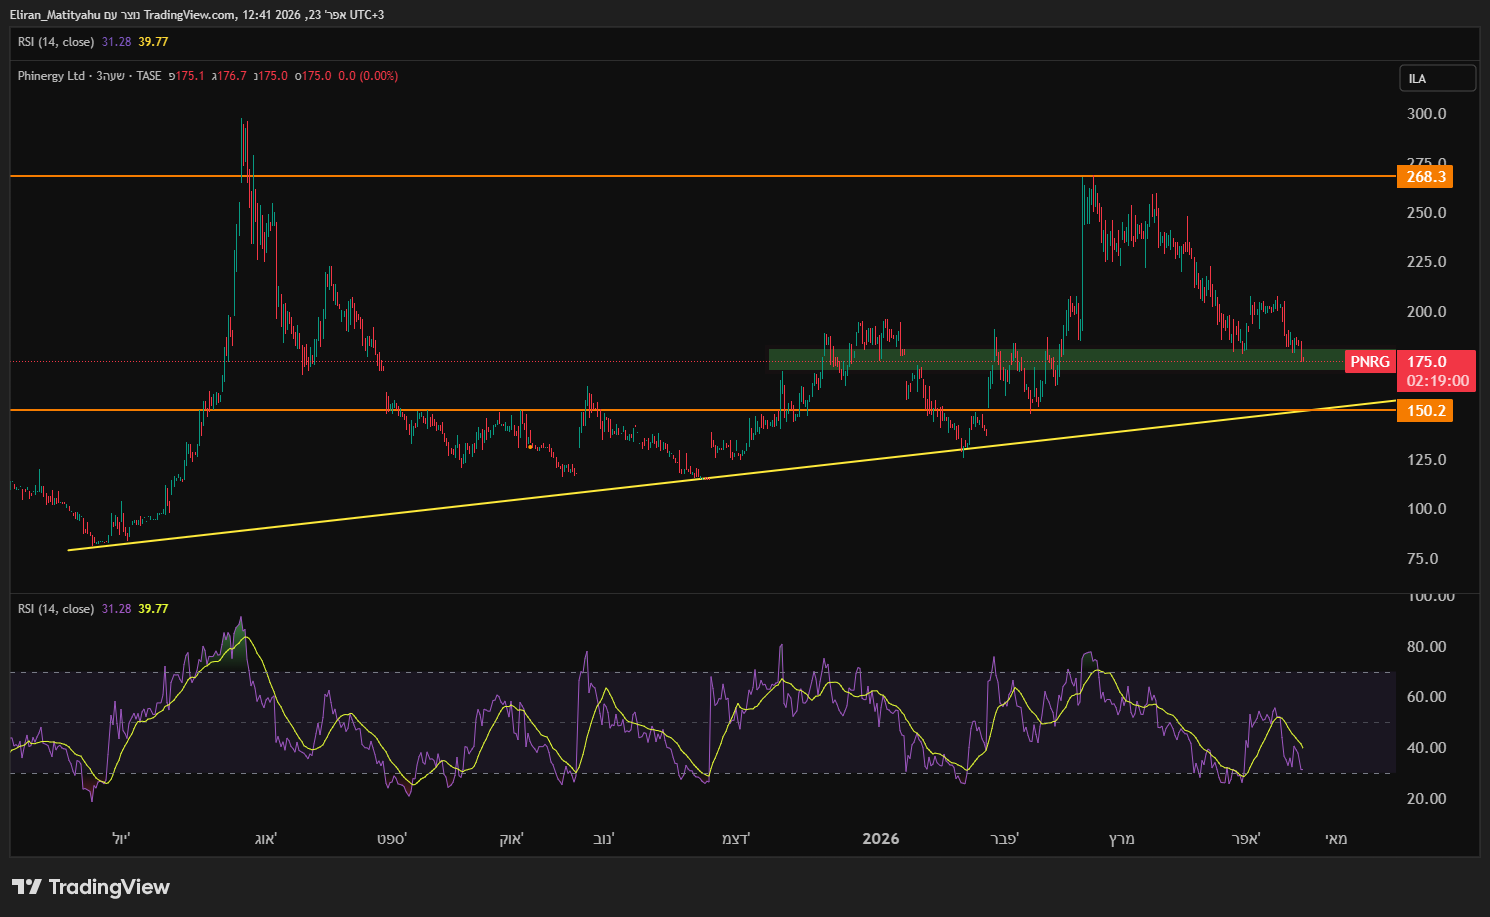
Task: Select the 268.3 orange price label
Action: pyautogui.click(x=1425, y=177)
